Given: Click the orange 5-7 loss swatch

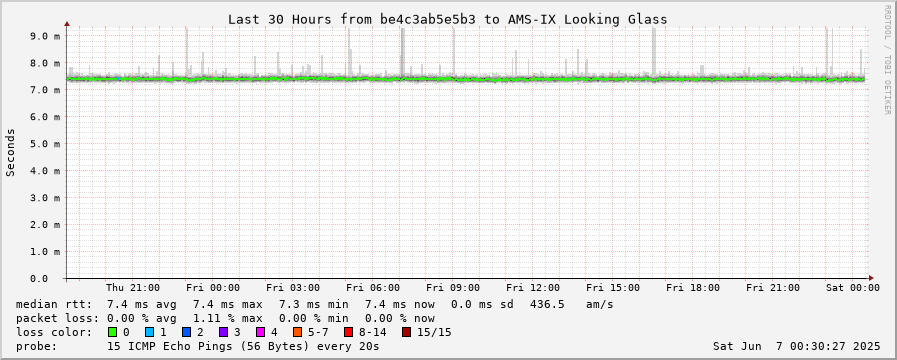Looking at the screenshot, I should click(297, 332).
